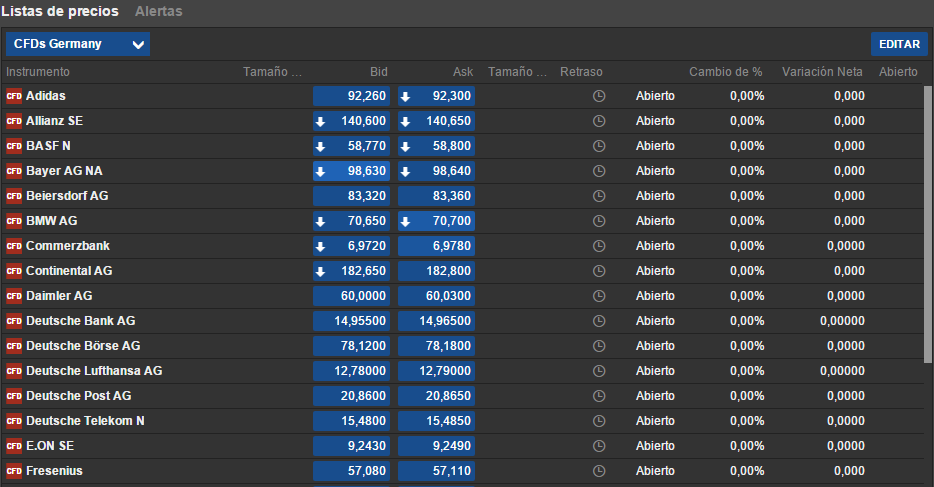This screenshot has height=487, width=934.
Task: Sort by the Ask column header
Action: [x=463, y=72]
